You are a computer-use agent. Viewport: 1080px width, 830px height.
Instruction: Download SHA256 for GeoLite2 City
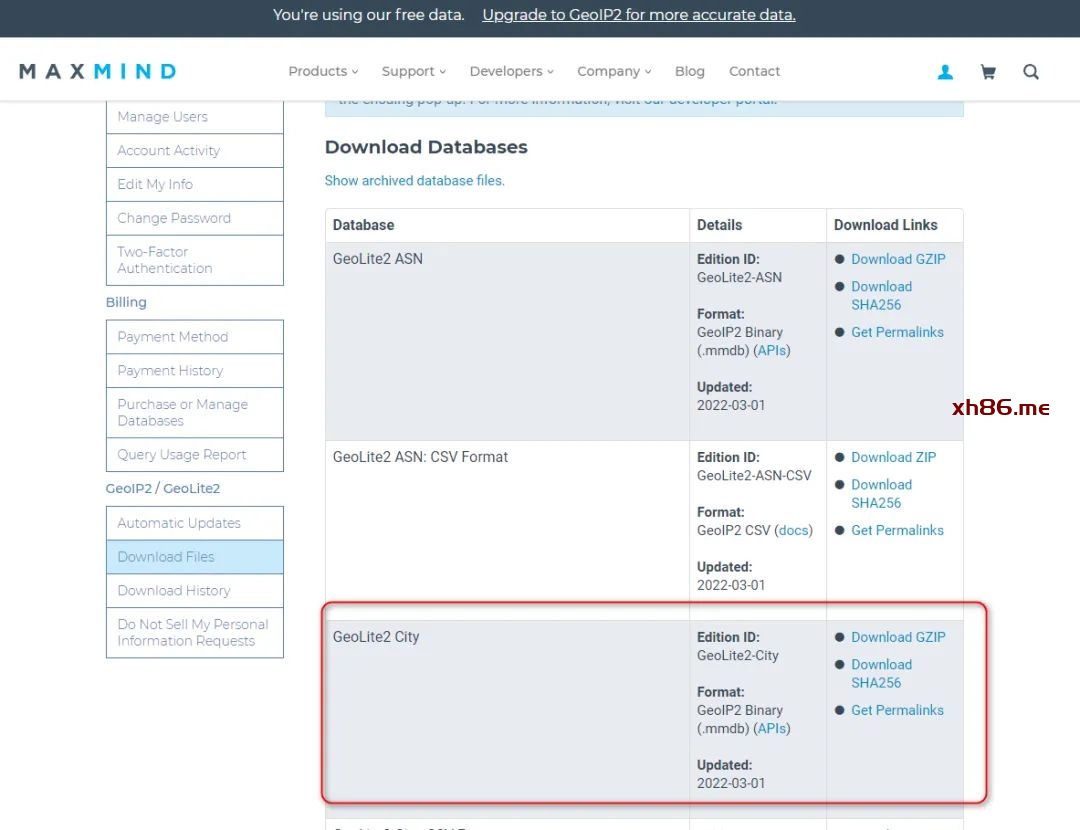tap(881, 673)
